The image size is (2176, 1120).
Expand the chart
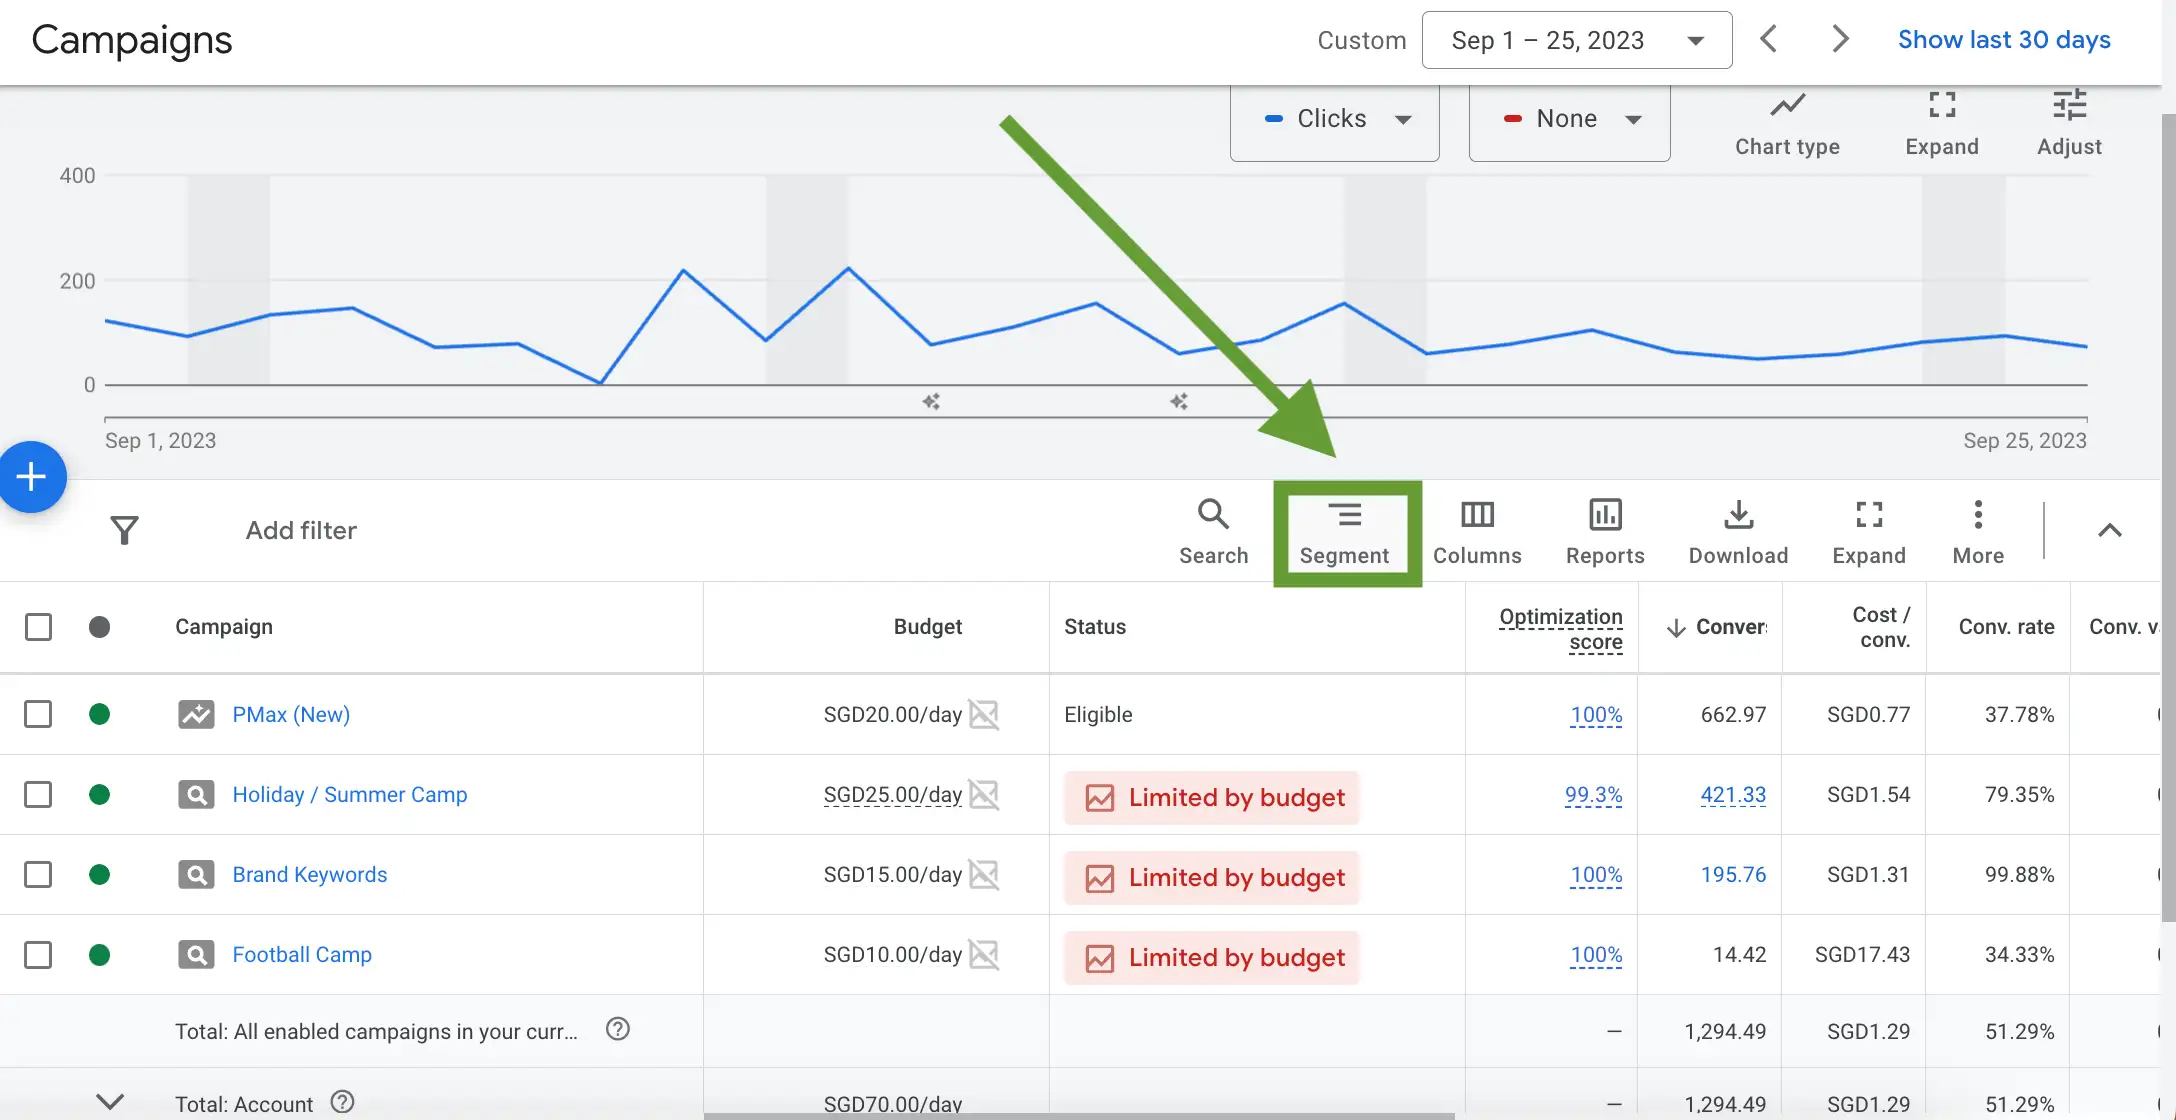(1942, 124)
